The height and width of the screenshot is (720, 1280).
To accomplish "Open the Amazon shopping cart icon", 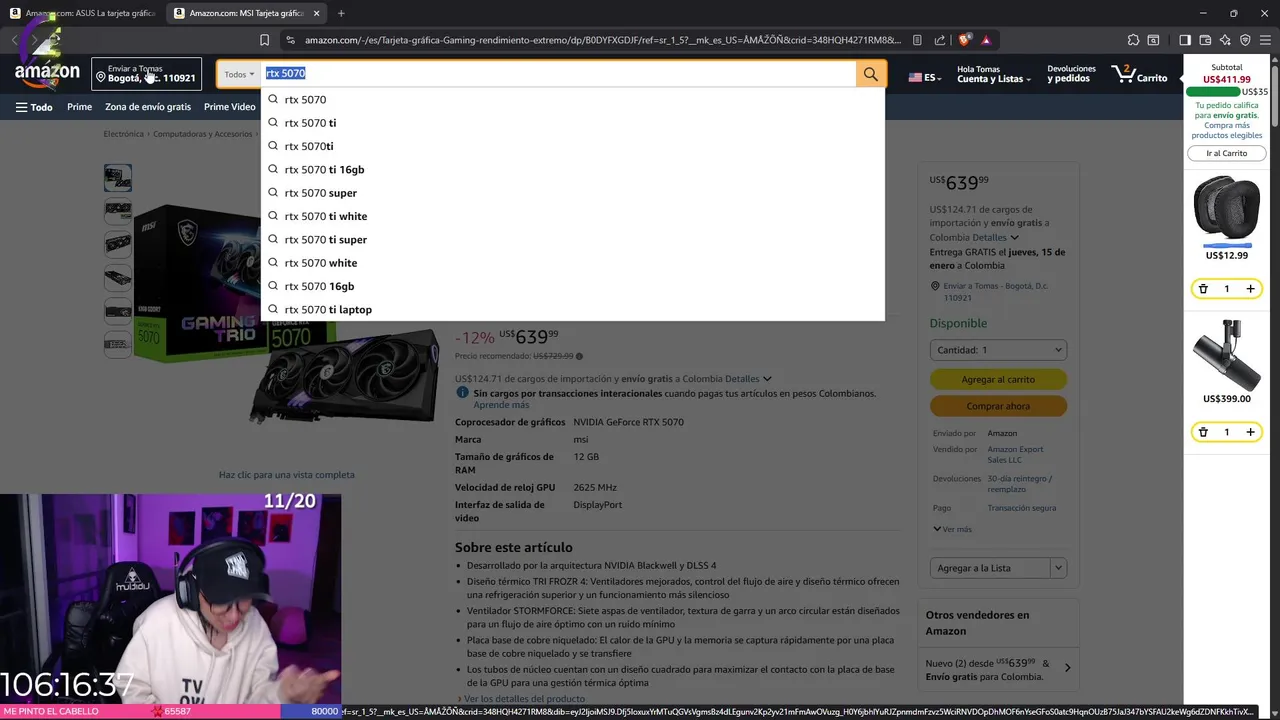I will pos(1140,74).
